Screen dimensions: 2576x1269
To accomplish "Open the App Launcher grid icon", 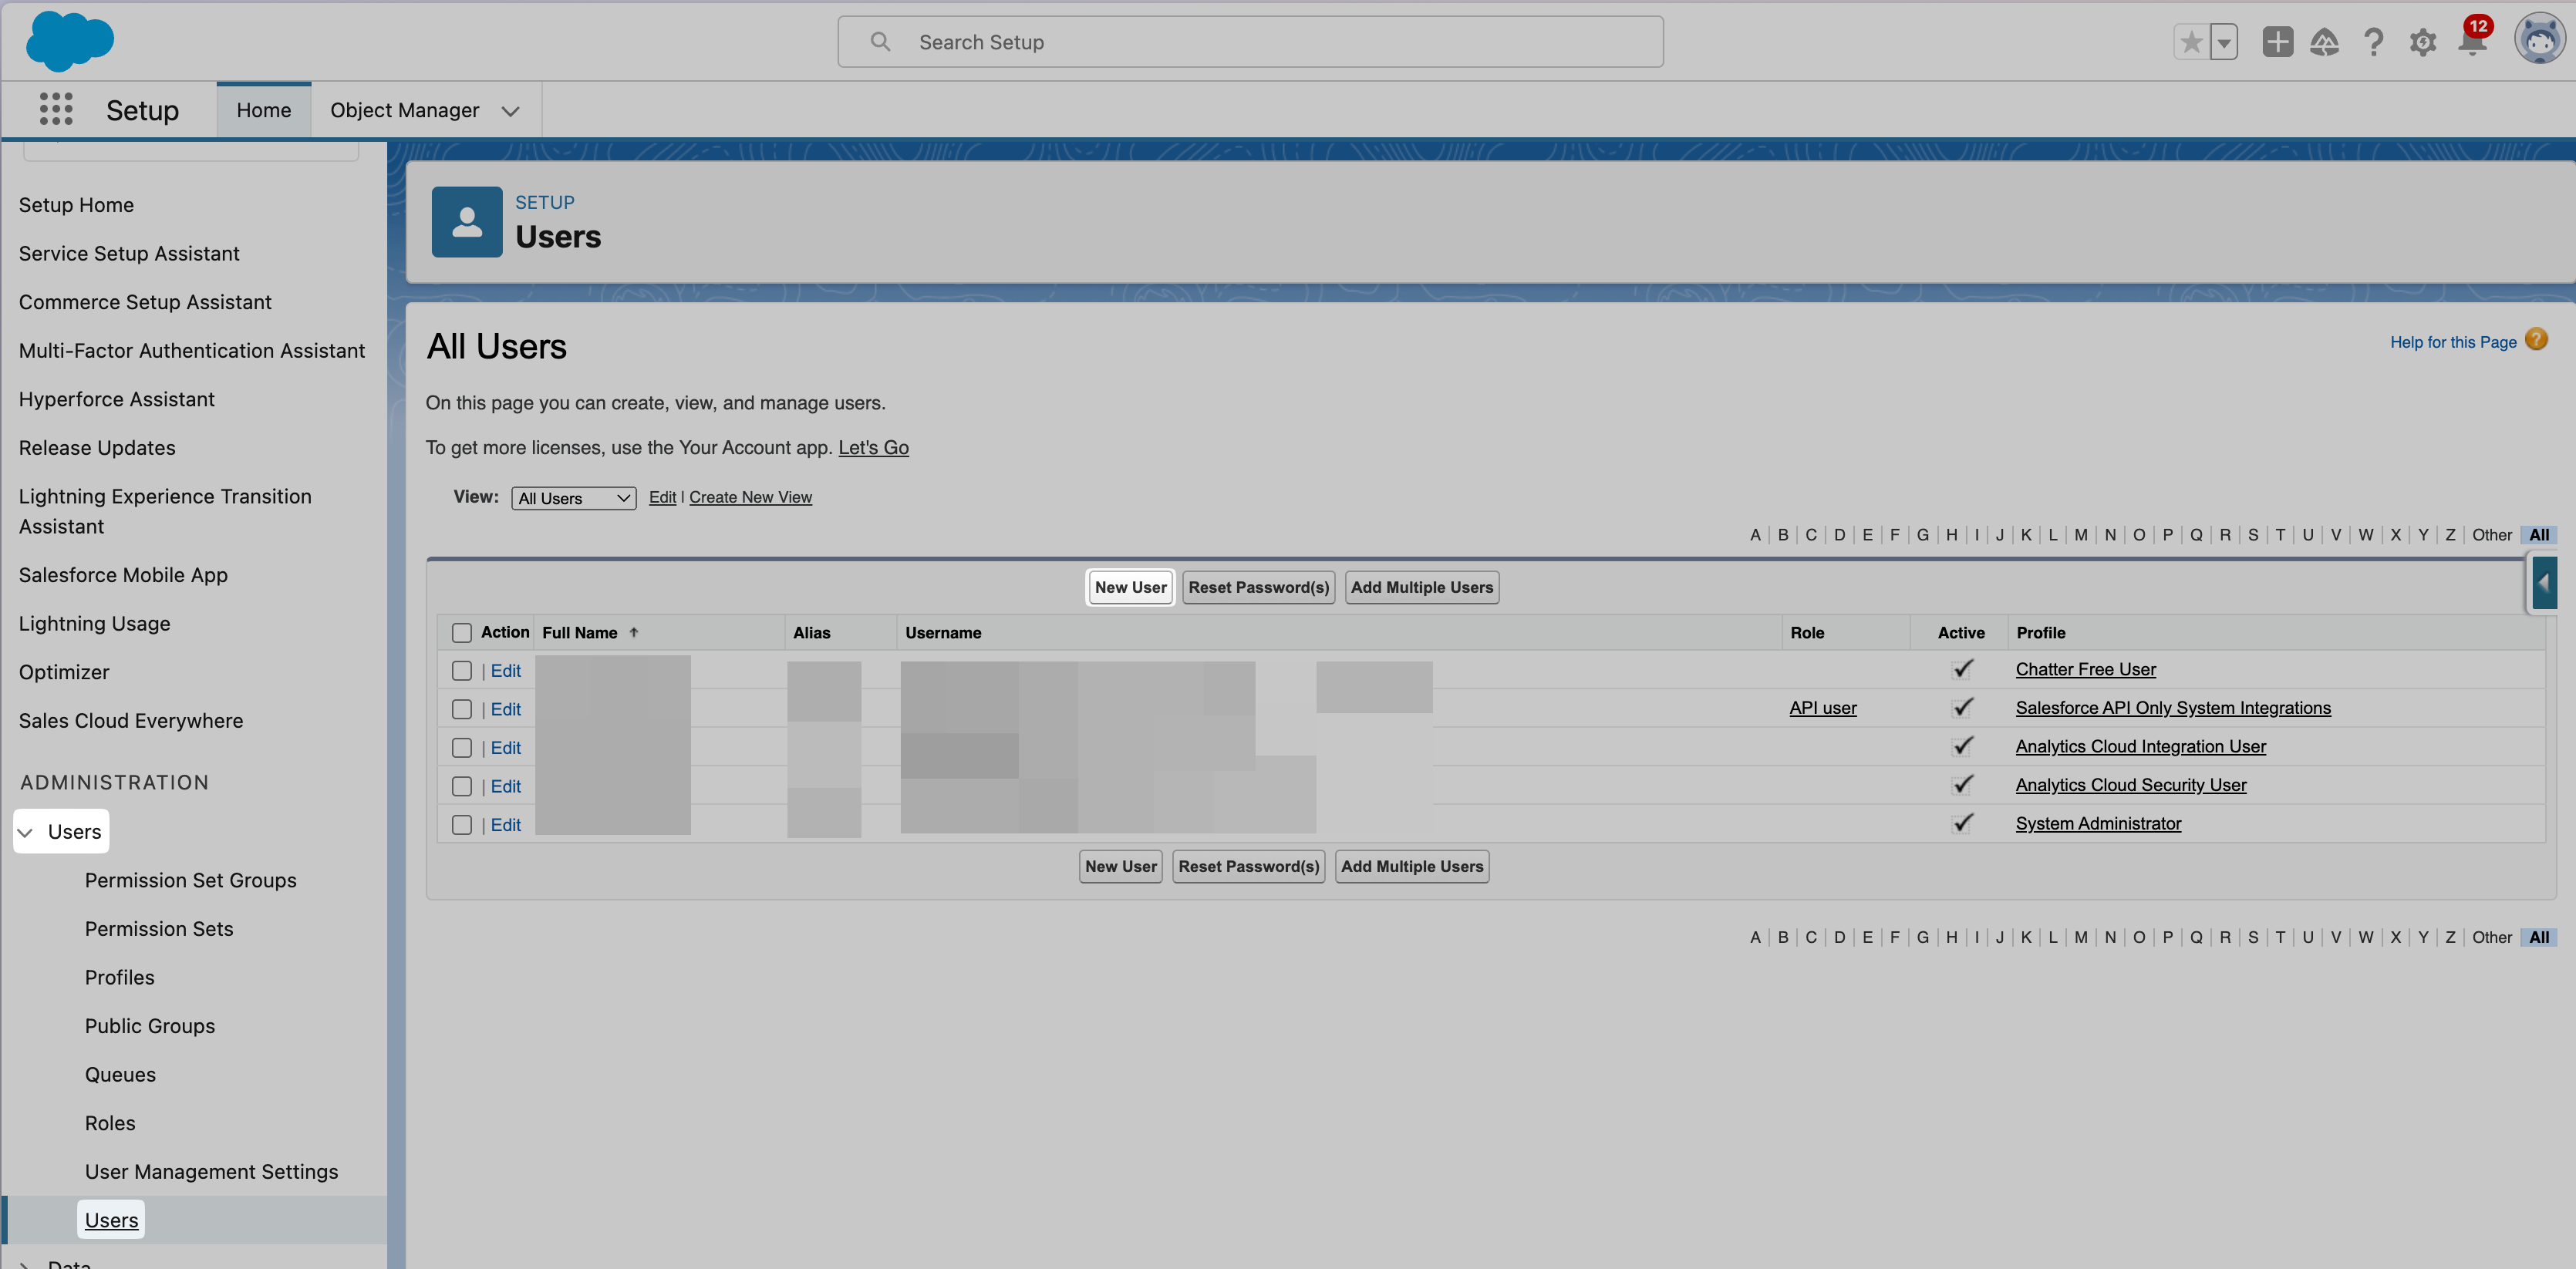I will (56, 109).
